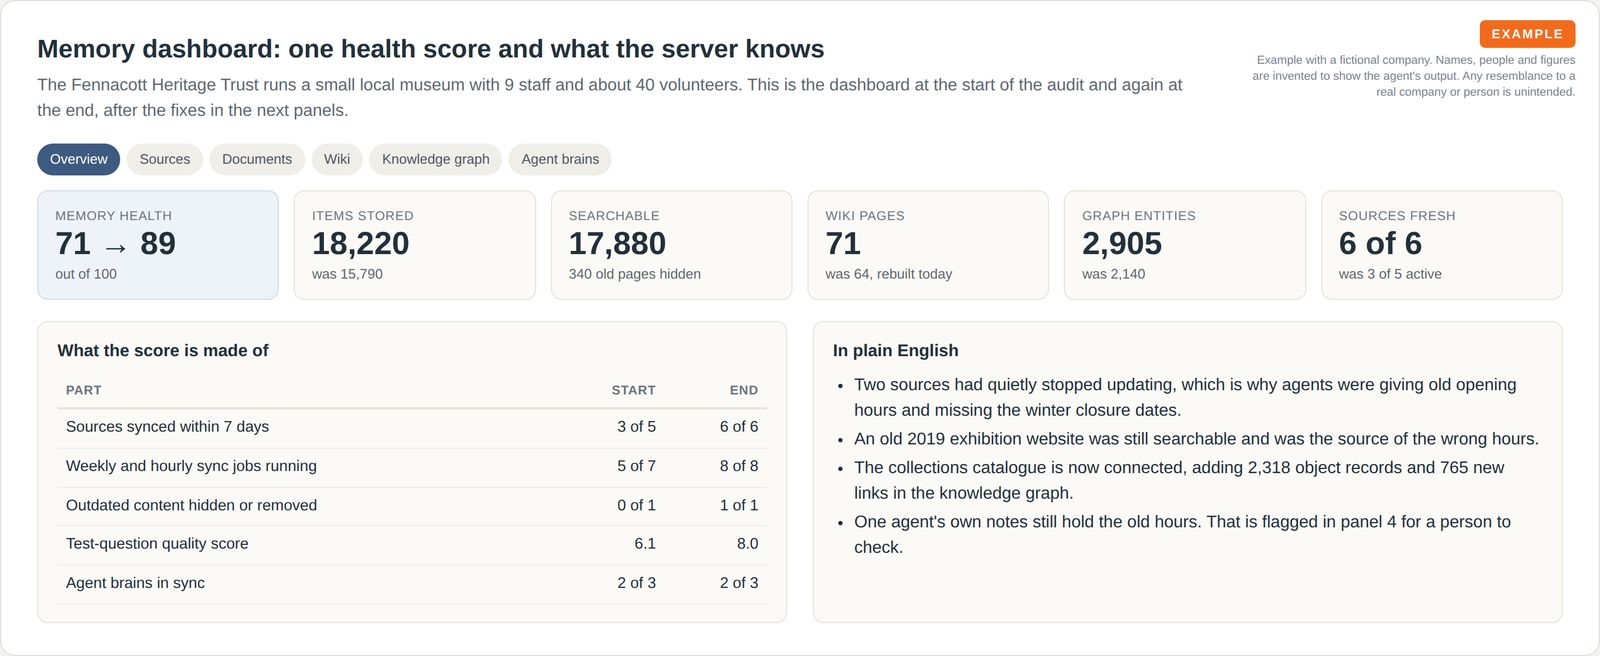Select the Items Stored card
Viewport: 1600px width, 656px height.
[x=415, y=245]
